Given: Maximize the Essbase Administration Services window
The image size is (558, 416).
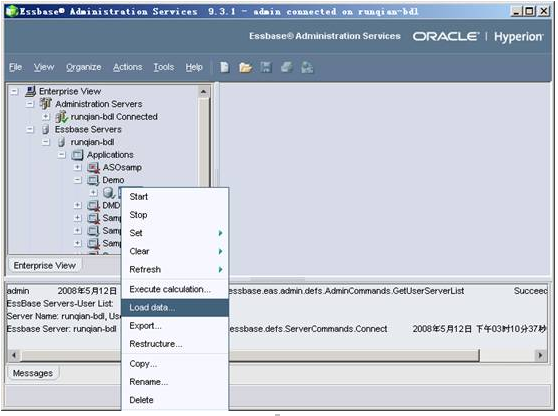Looking at the screenshot, I should click(x=530, y=11).
